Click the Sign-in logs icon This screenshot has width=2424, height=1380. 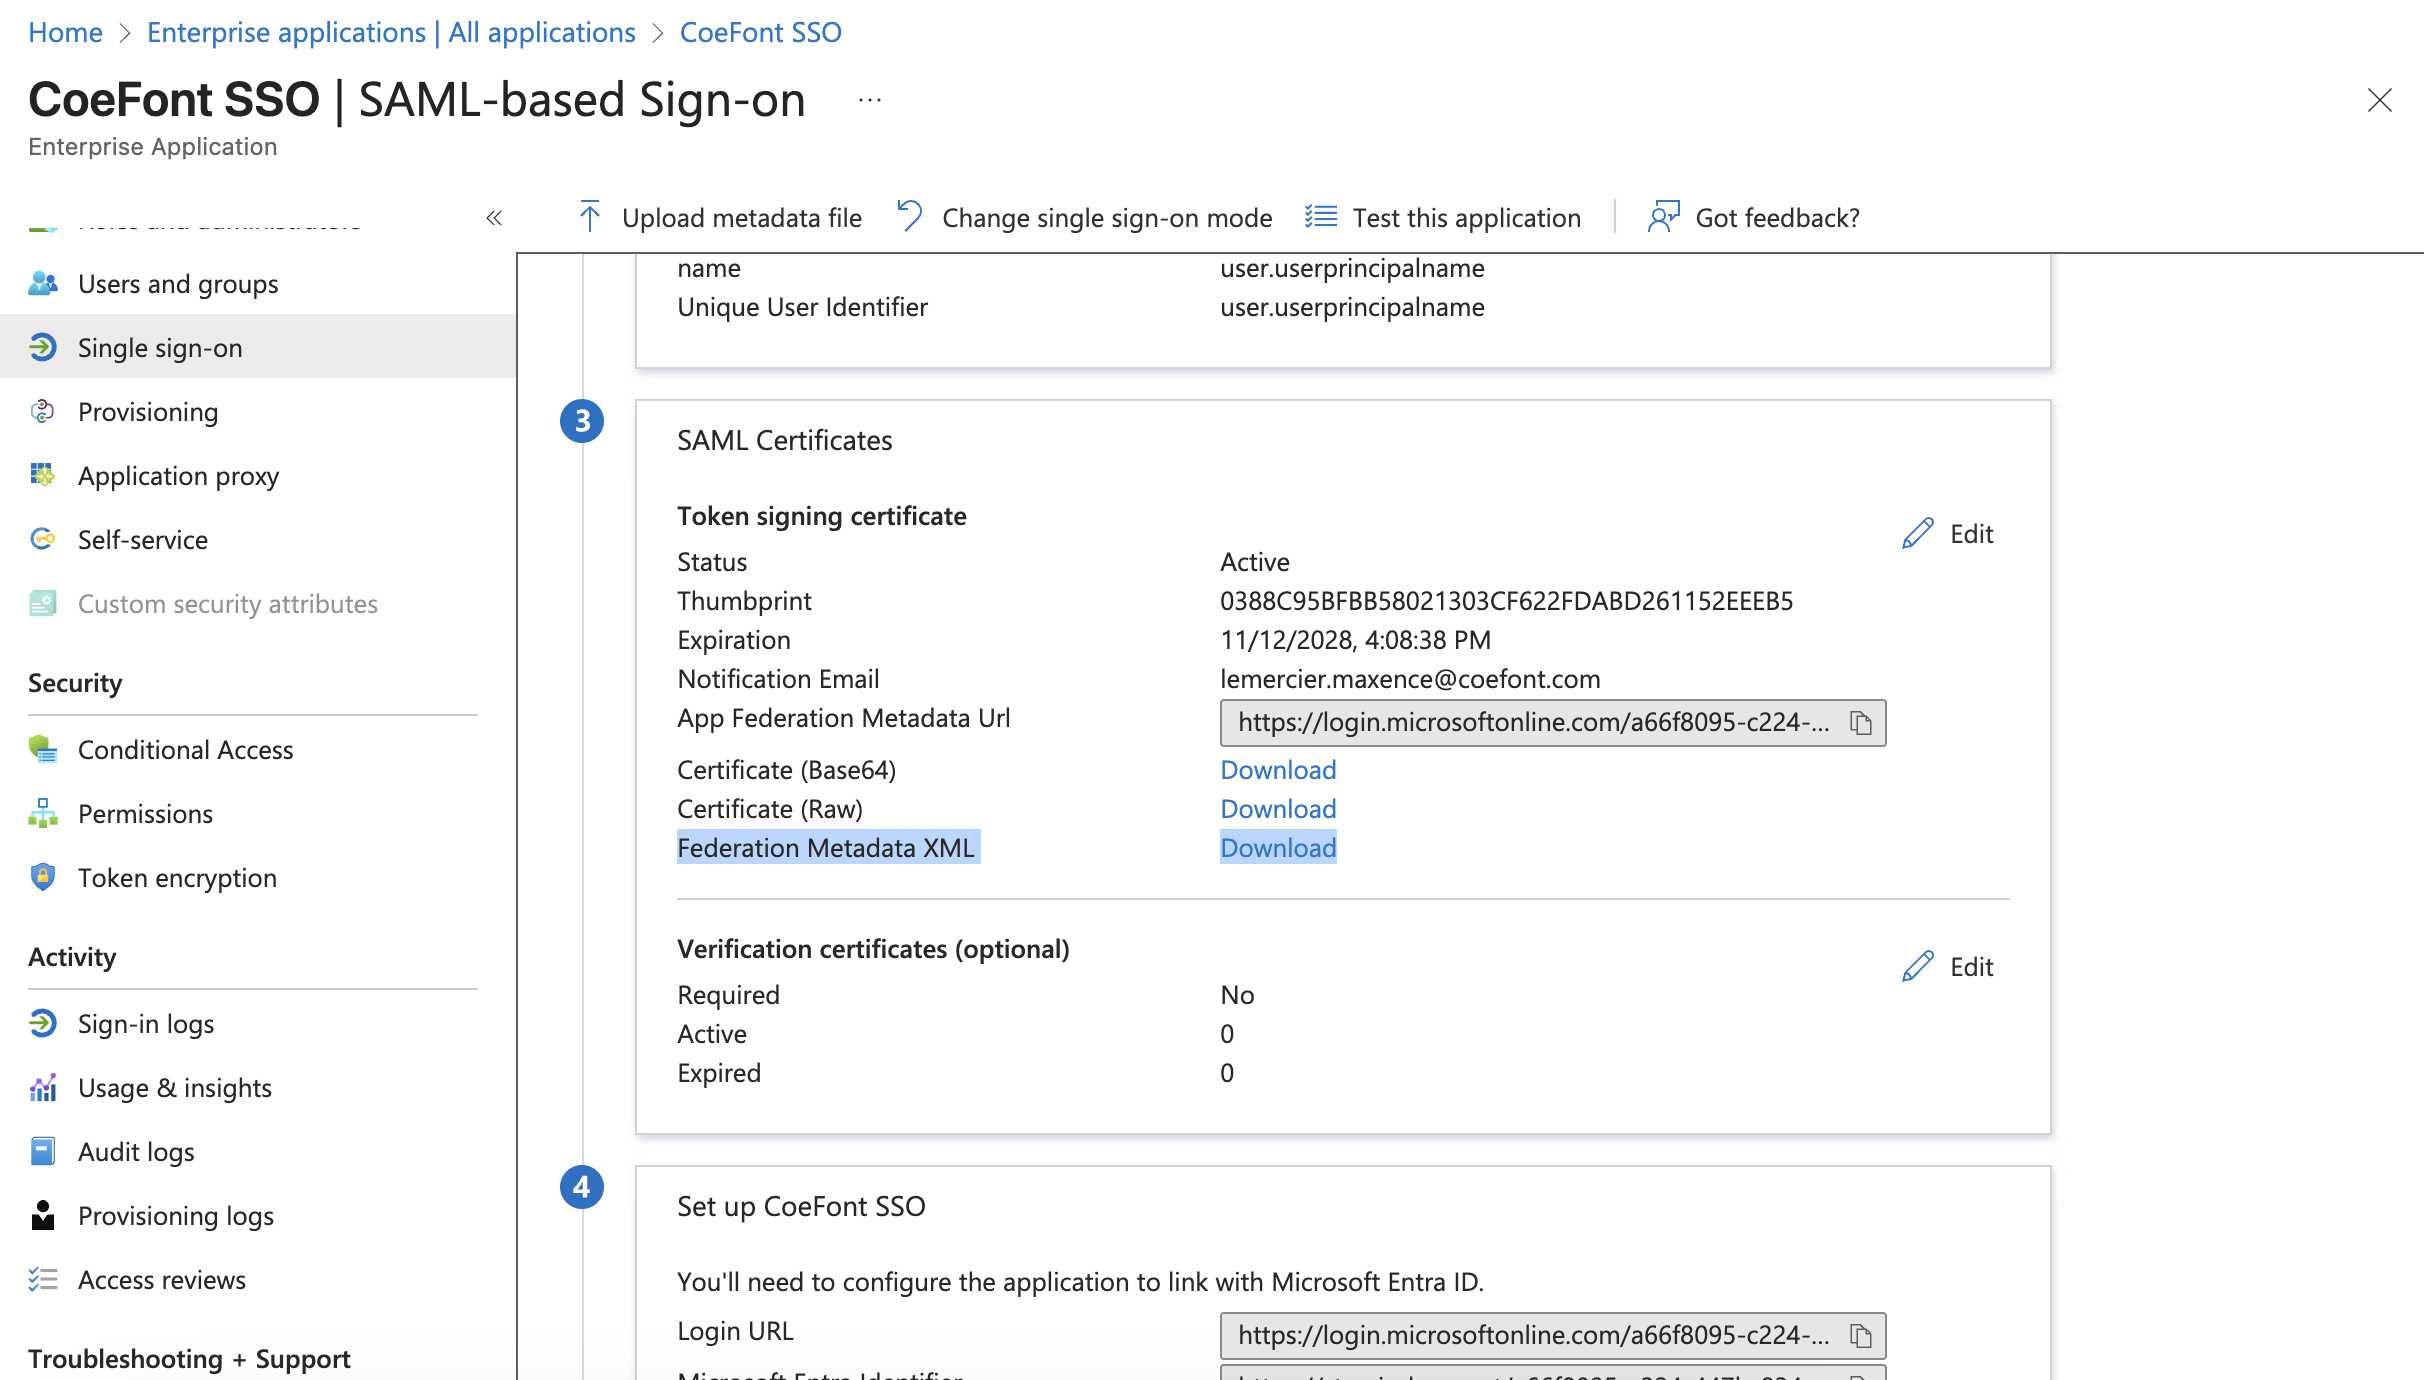(x=43, y=1024)
